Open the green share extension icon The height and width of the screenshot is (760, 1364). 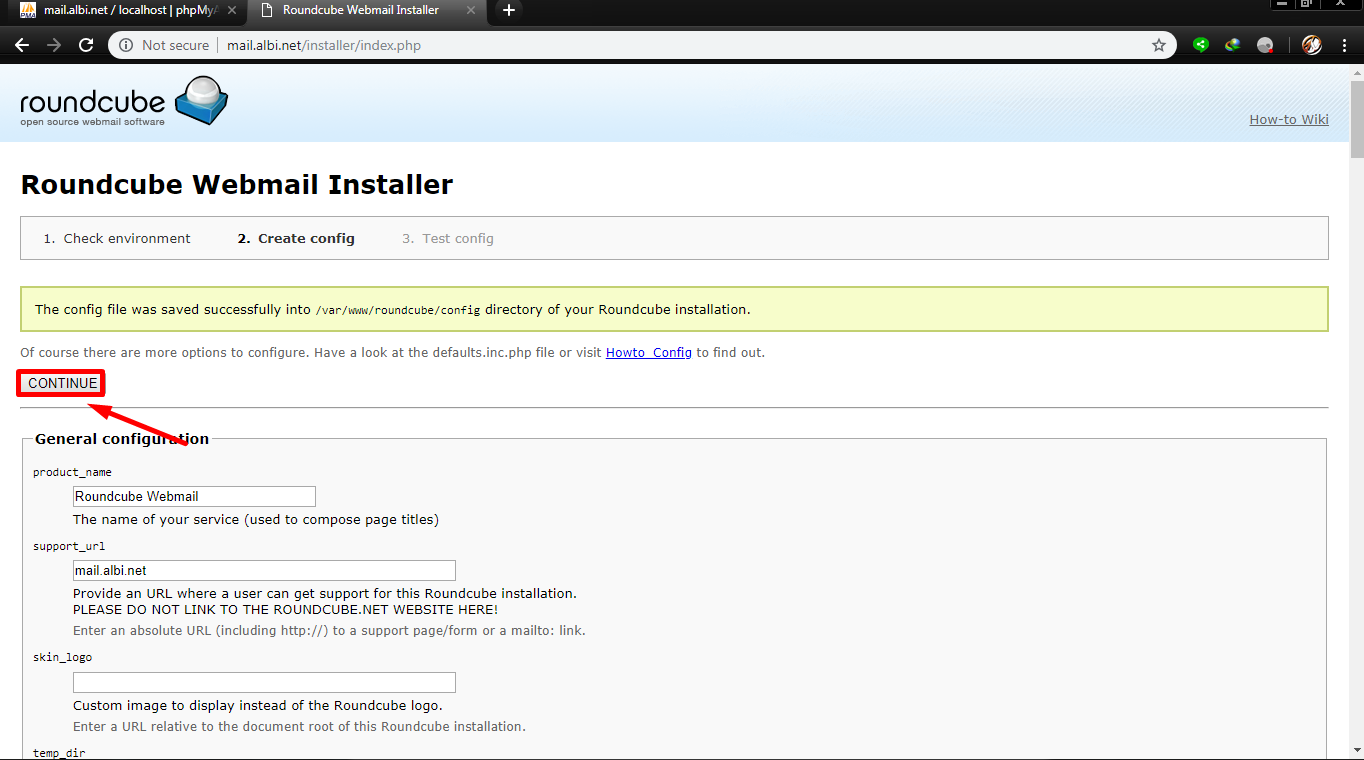pos(1201,45)
